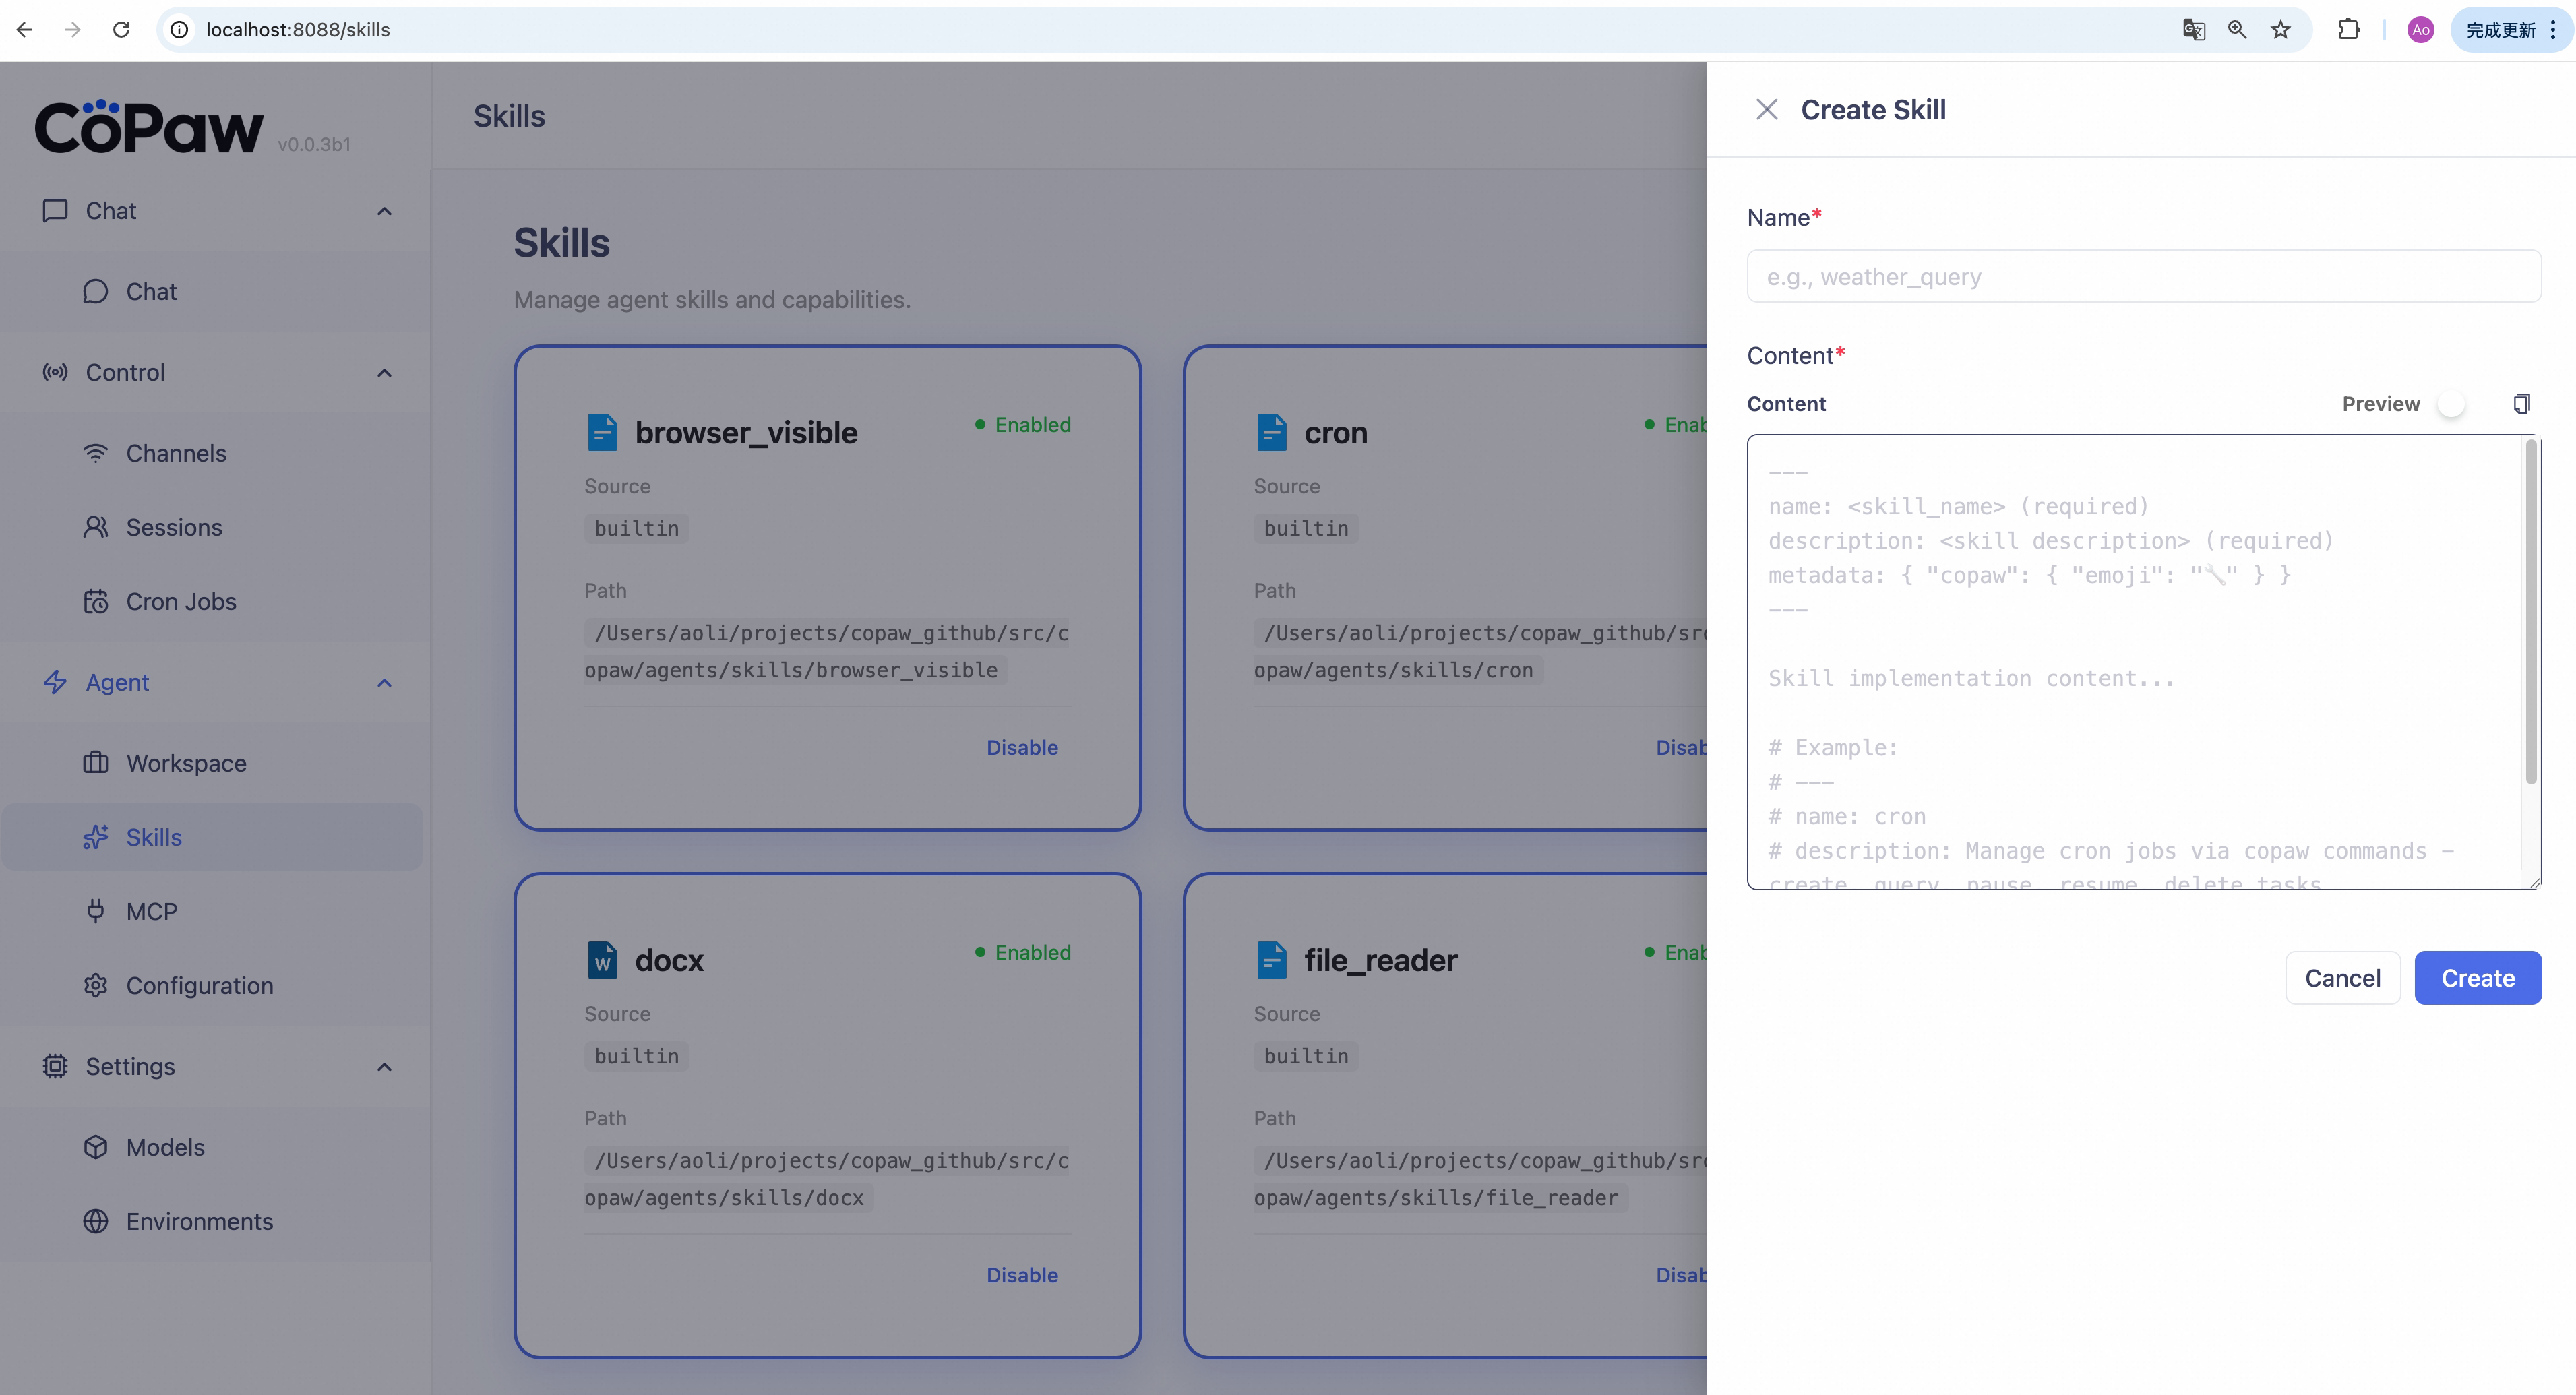The height and width of the screenshot is (1395, 2576).
Task: Collapse the Chat section chevron
Action: tap(384, 211)
